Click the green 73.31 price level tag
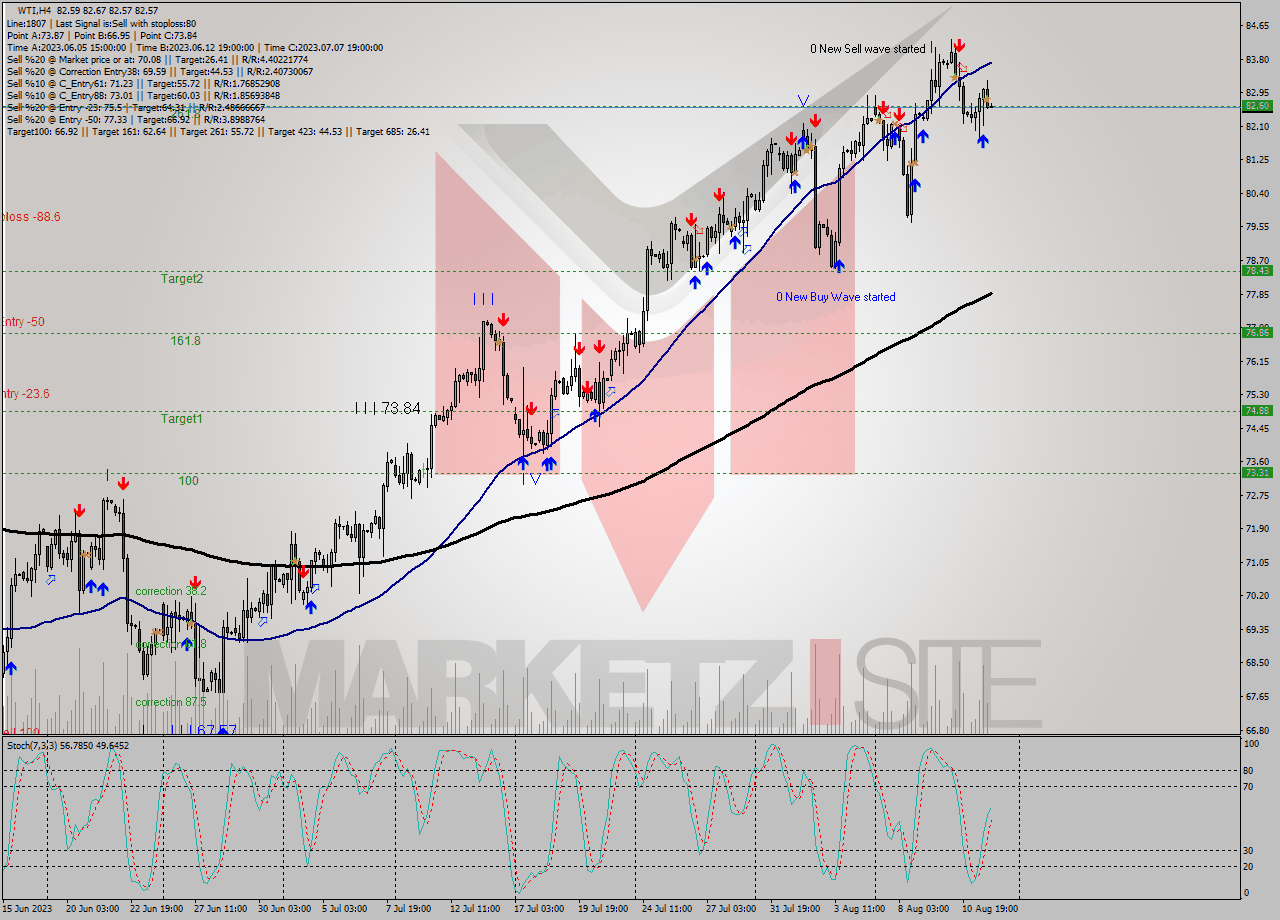 click(x=1257, y=472)
